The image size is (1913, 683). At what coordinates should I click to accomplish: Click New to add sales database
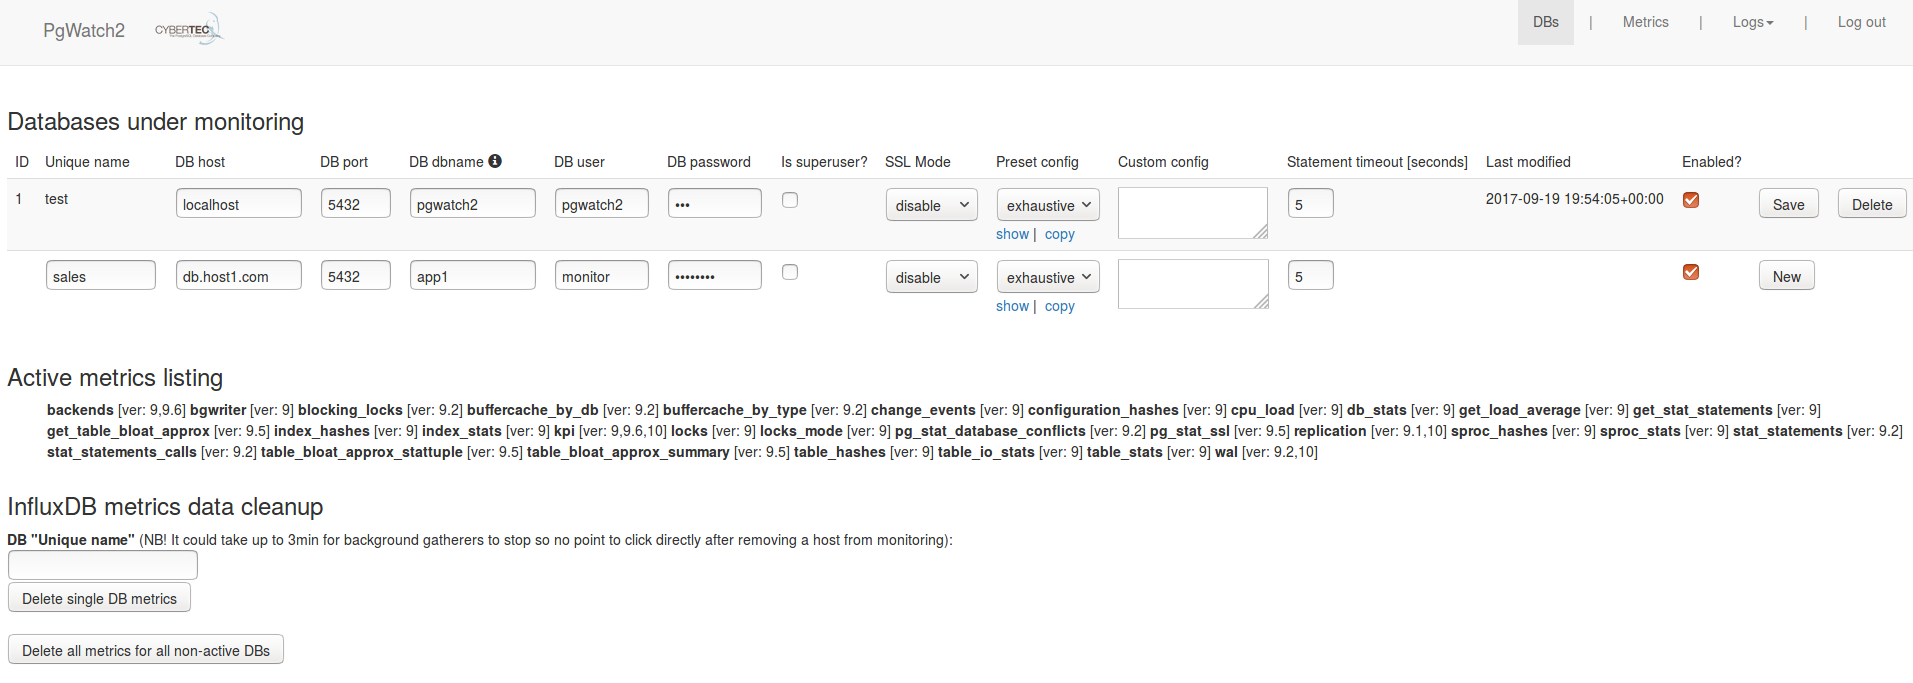click(1786, 276)
